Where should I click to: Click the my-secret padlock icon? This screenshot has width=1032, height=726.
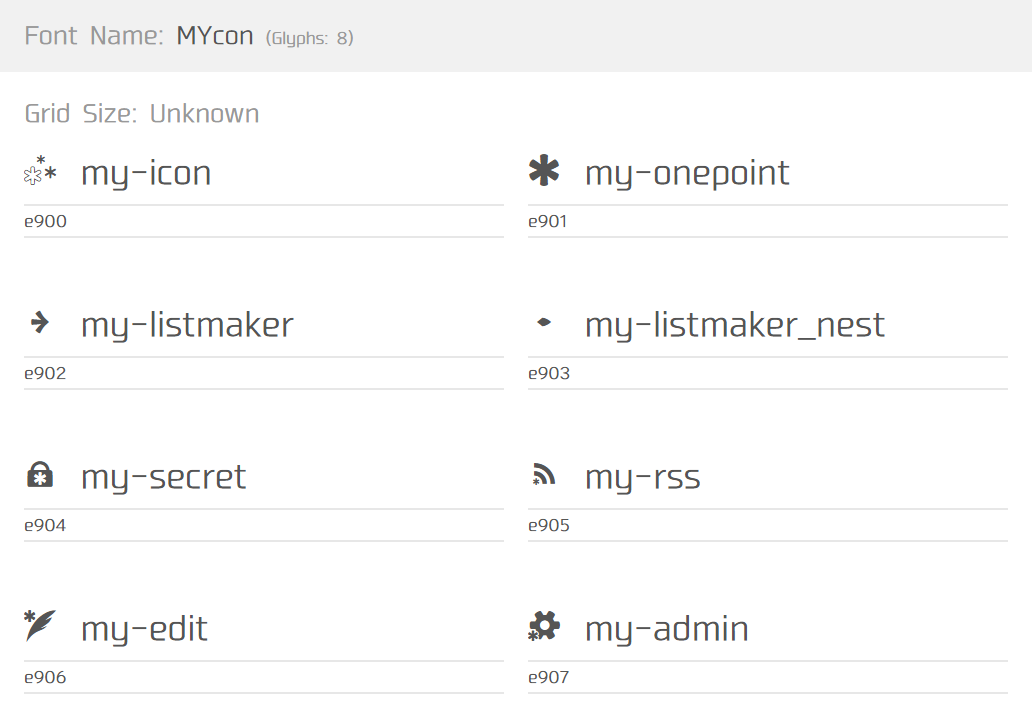tap(39, 475)
